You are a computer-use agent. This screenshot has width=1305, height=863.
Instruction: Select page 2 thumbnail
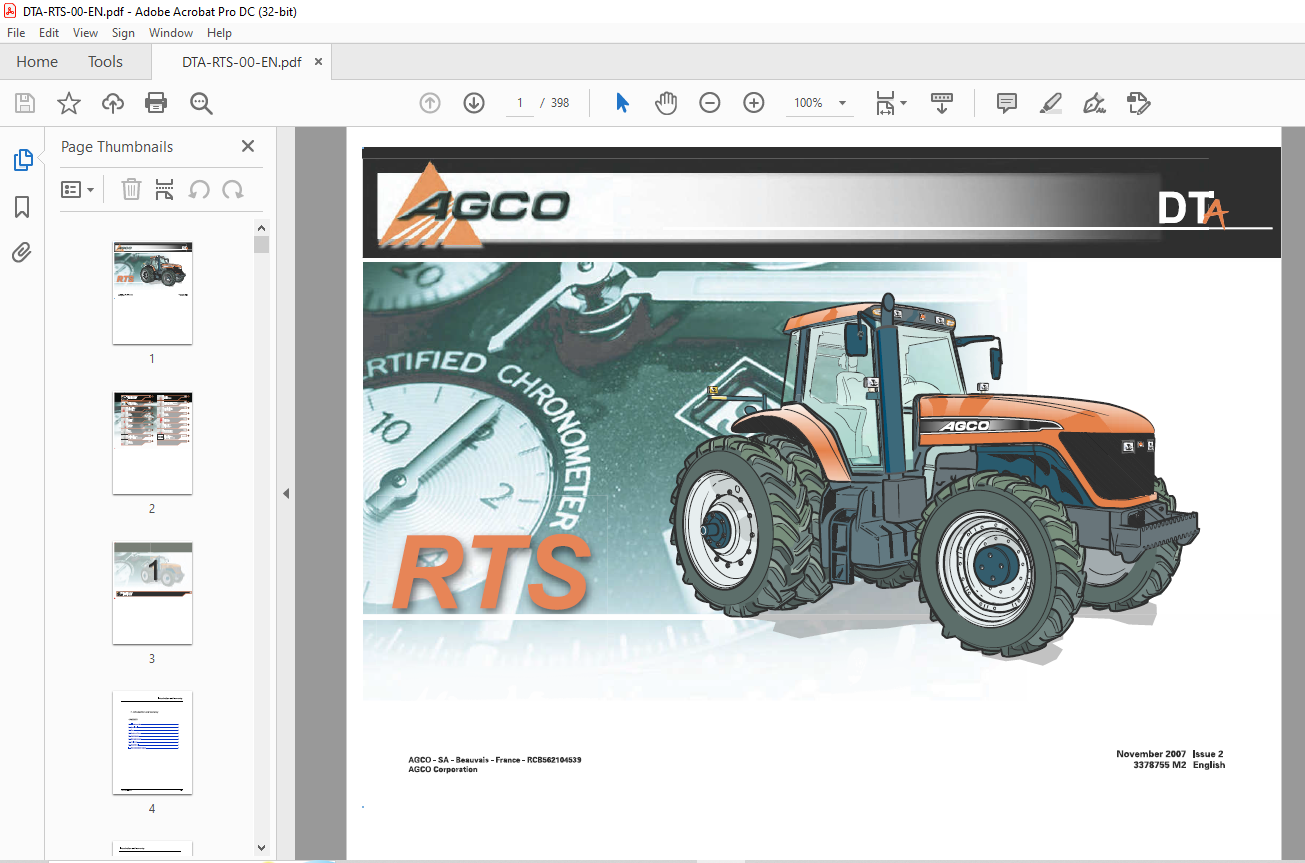tap(152, 443)
